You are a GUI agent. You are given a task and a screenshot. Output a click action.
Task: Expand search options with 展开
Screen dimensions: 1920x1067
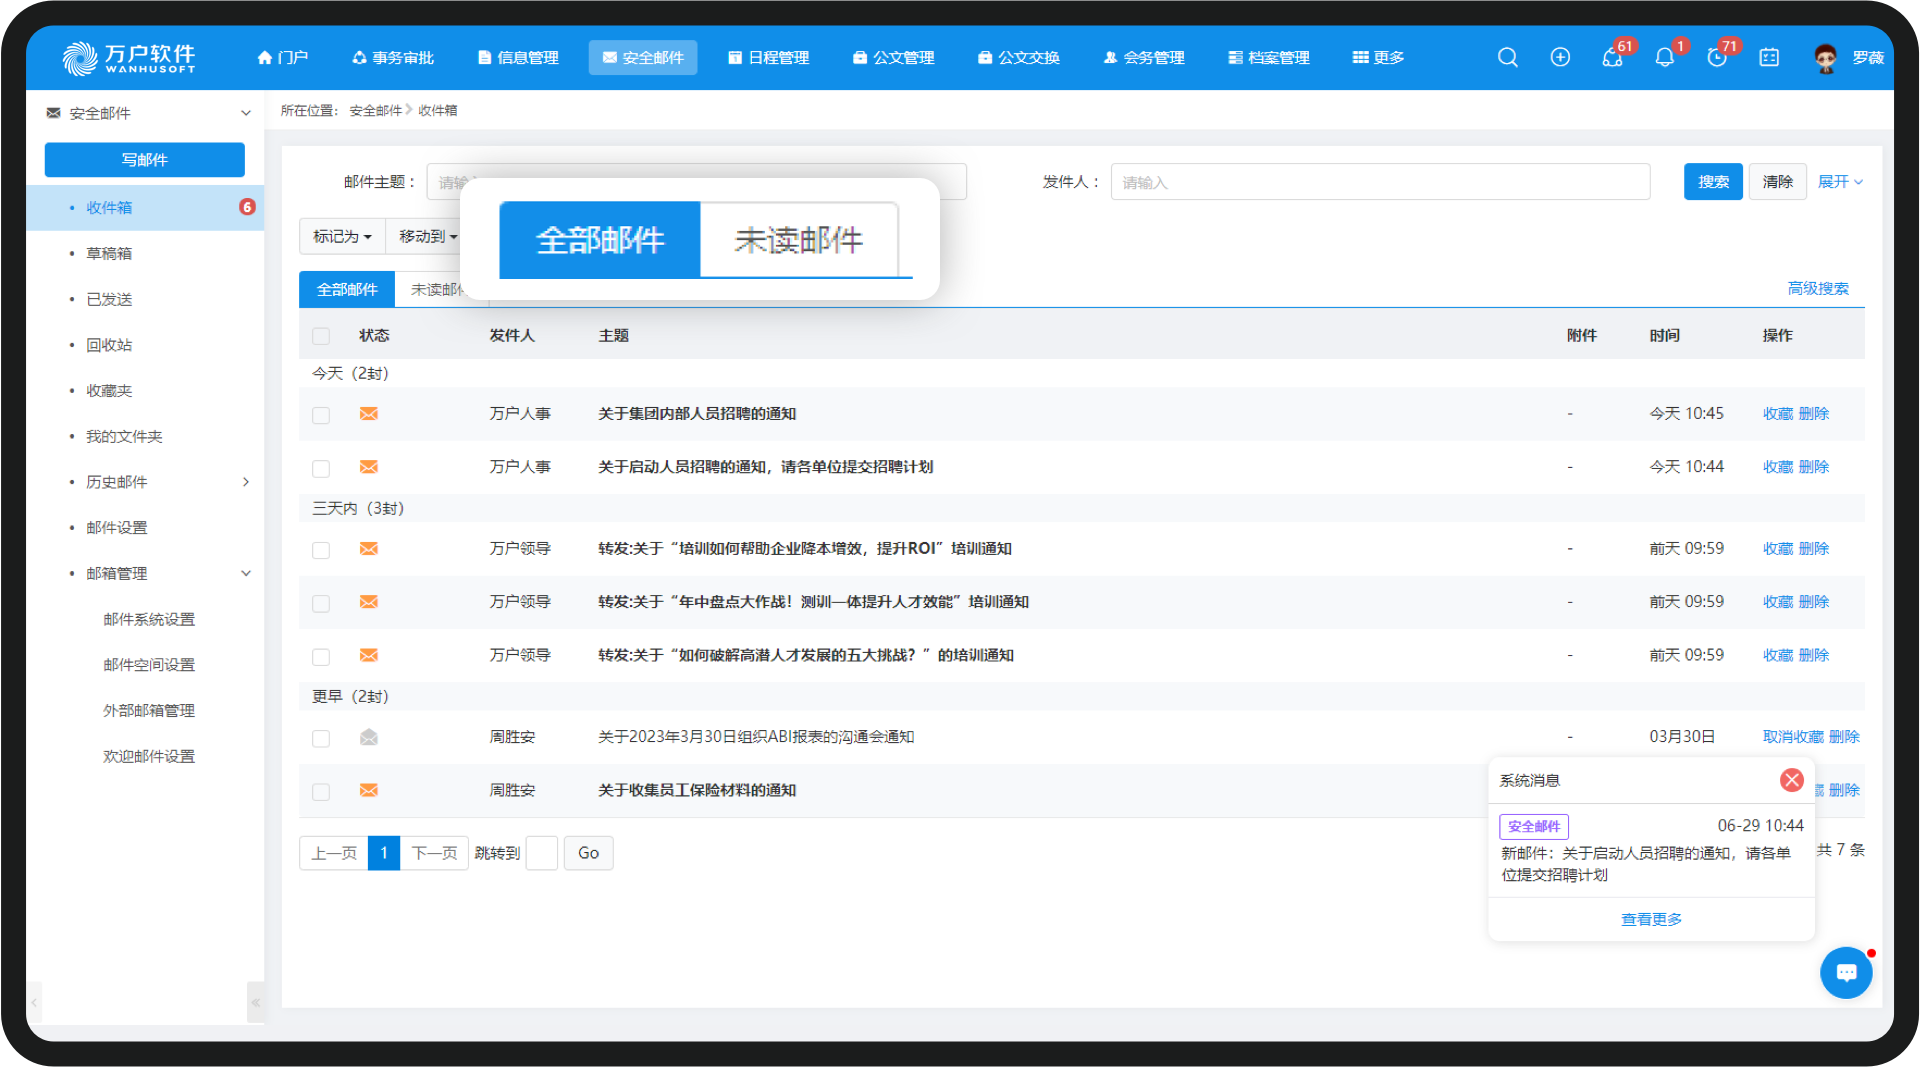tap(1840, 182)
